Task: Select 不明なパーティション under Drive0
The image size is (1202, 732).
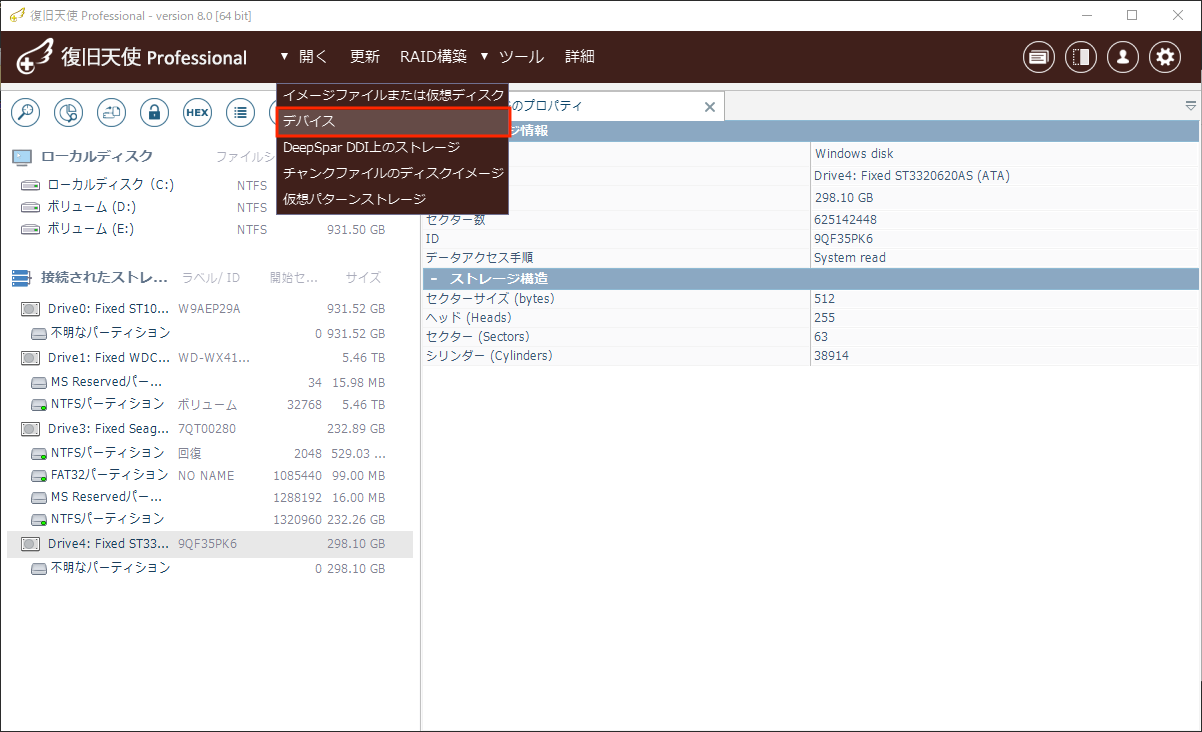Action: (210, 332)
